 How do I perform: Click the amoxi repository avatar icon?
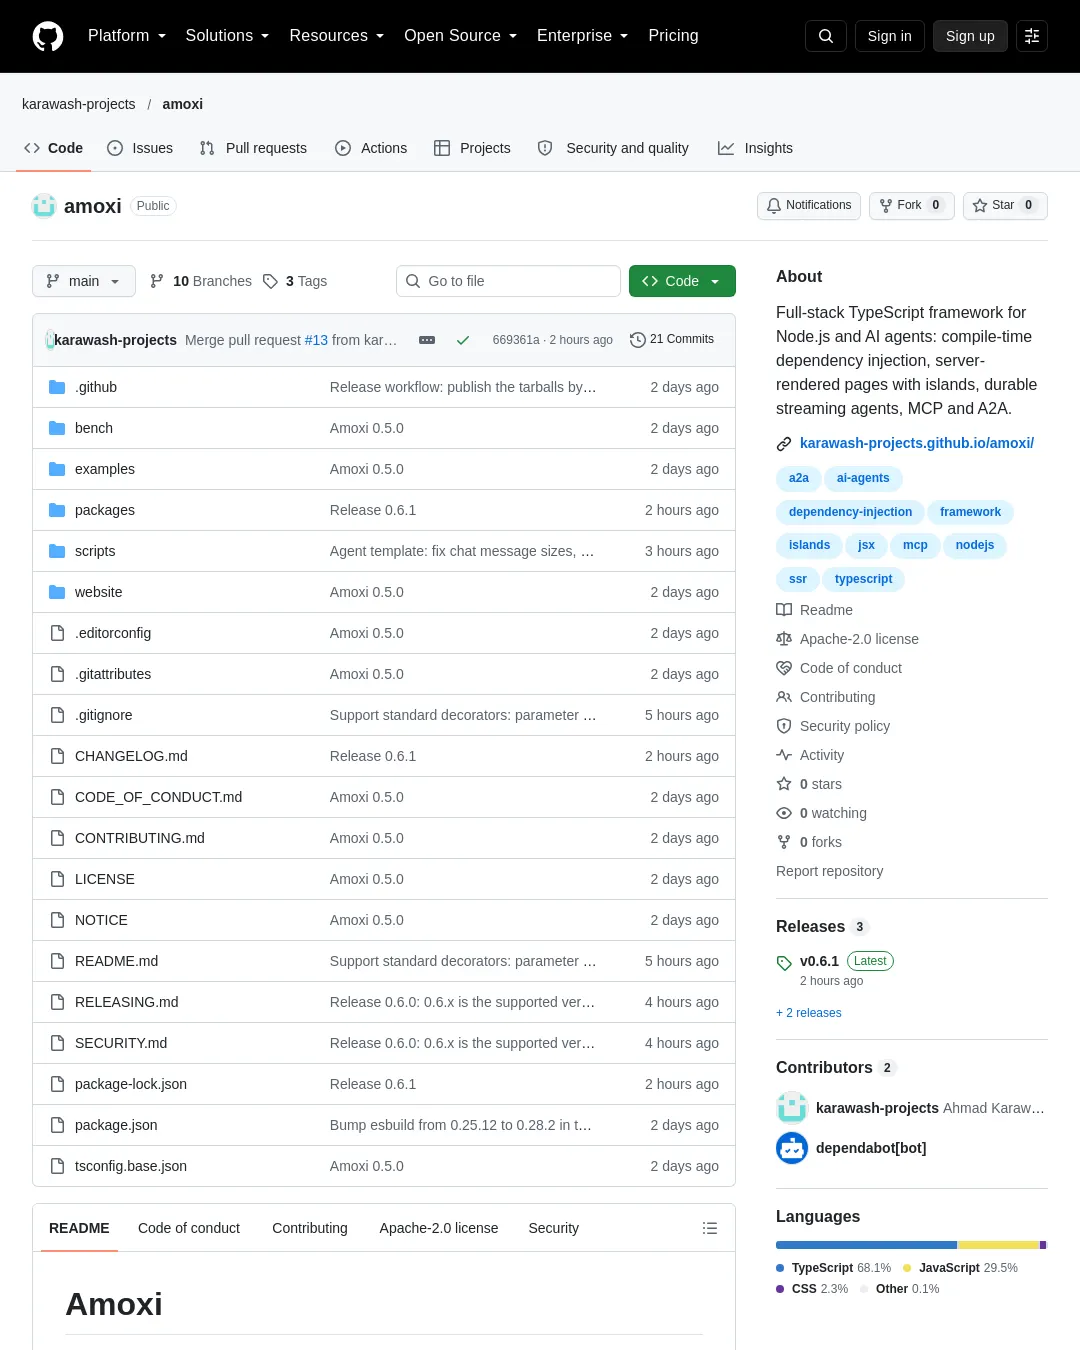click(44, 206)
